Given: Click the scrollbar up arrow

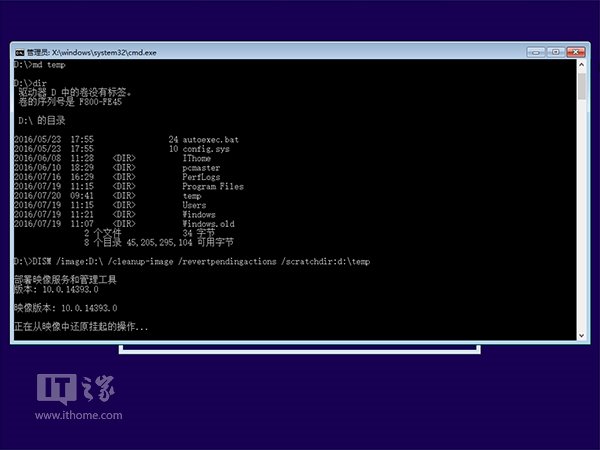Looking at the screenshot, I should coord(581,65).
